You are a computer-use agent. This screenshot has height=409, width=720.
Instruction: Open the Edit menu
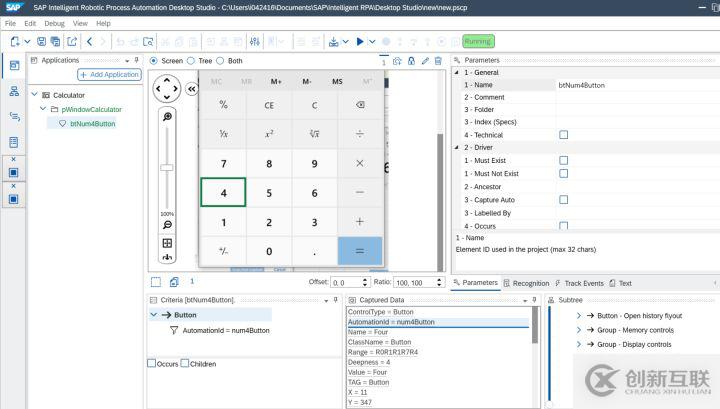click(30, 23)
